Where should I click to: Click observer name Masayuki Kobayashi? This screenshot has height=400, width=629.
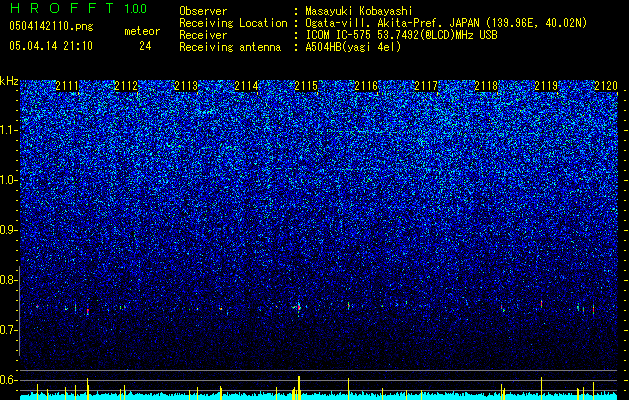359,11
